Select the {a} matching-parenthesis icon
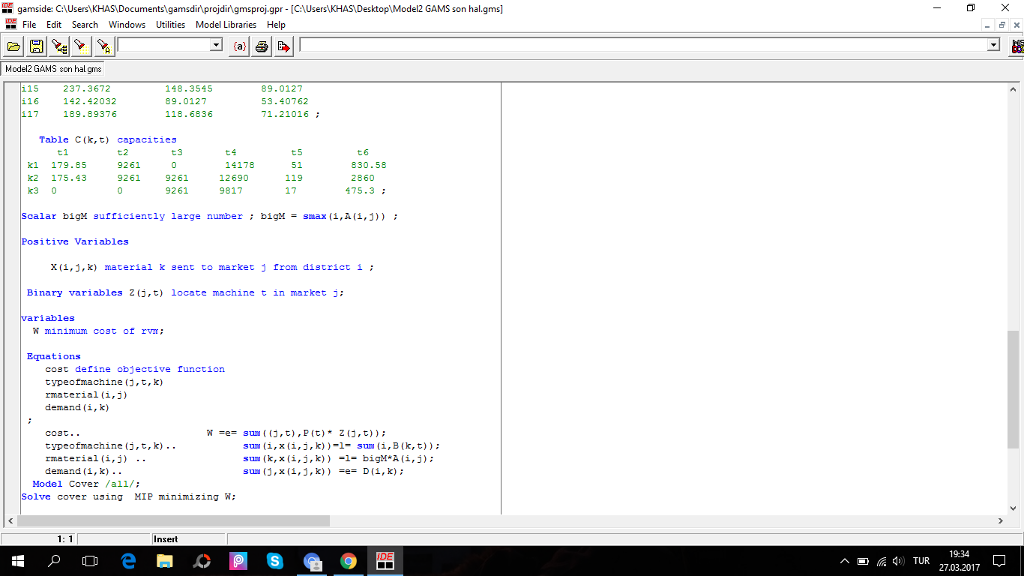 239,45
